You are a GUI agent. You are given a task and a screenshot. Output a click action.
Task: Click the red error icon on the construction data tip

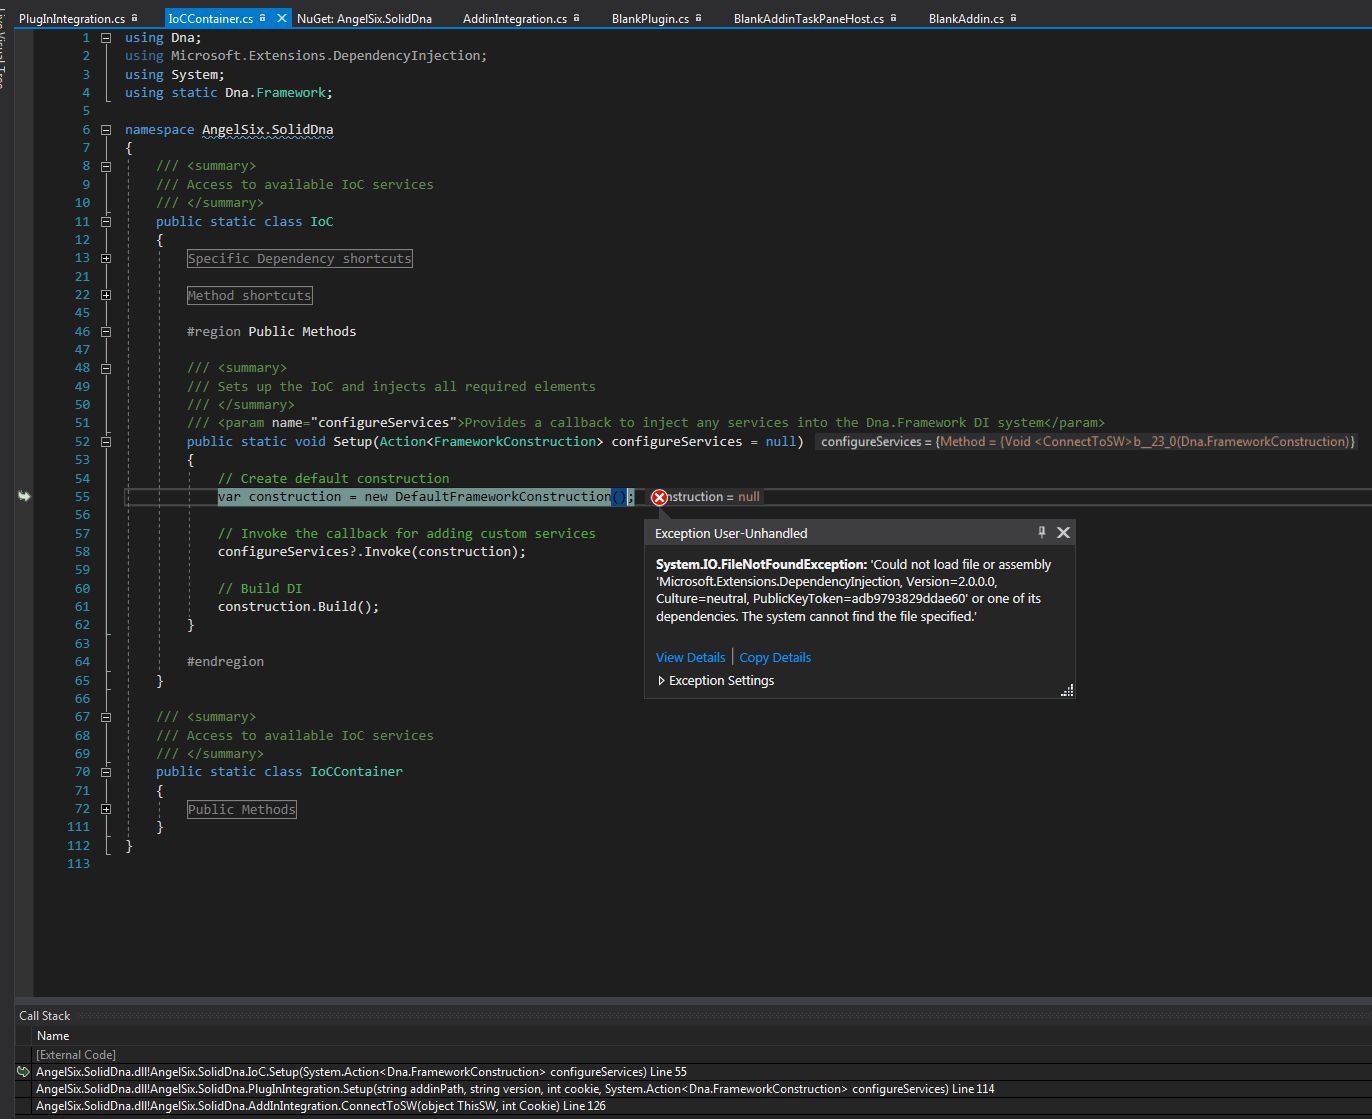pos(659,497)
